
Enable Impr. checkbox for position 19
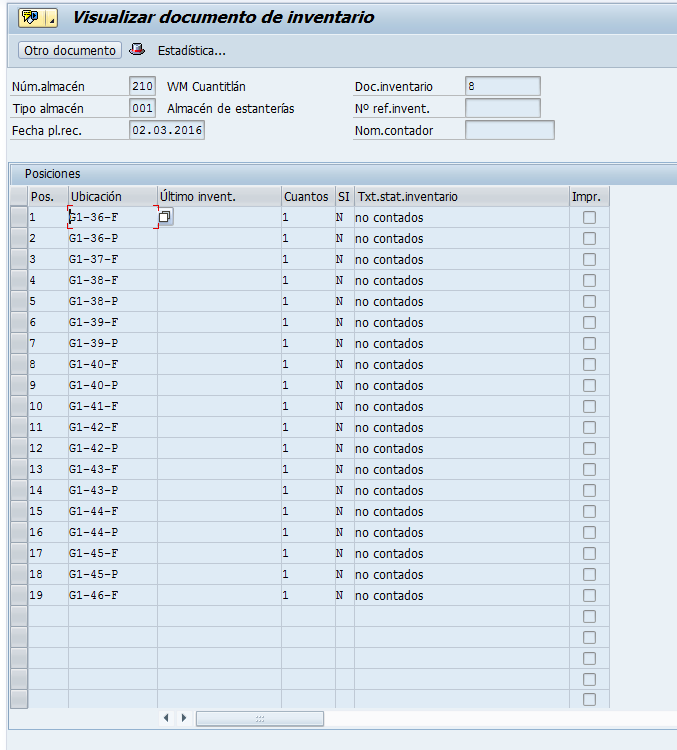(x=589, y=595)
